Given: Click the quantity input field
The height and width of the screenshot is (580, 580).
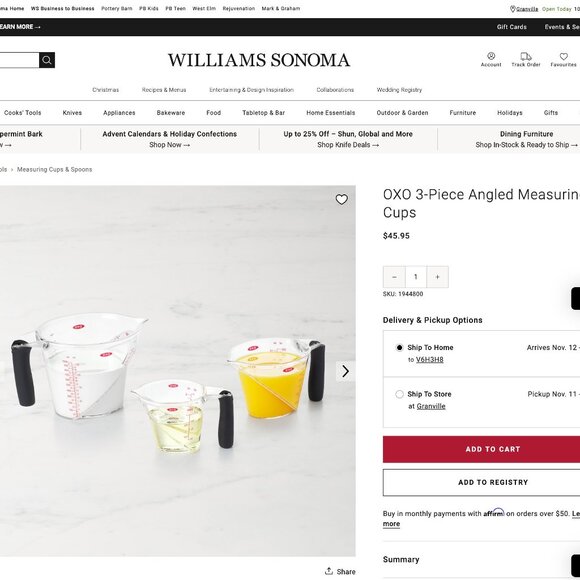Looking at the screenshot, I should point(416,277).
